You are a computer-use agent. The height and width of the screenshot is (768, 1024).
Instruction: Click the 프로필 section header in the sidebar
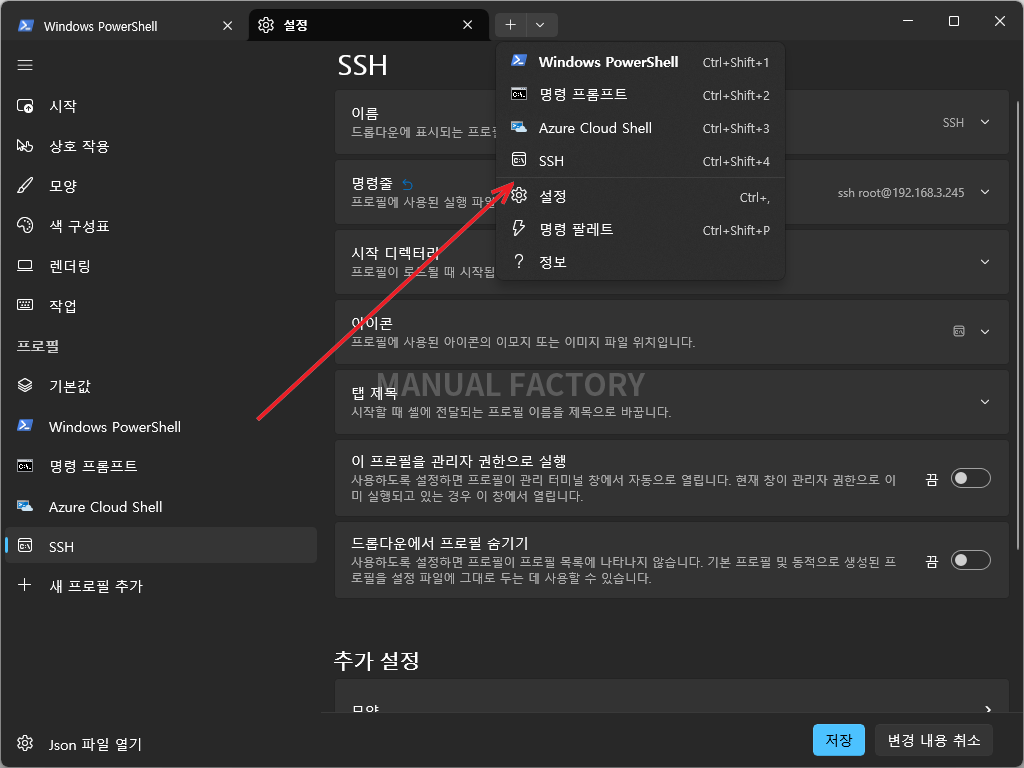(x=38, y=346)
